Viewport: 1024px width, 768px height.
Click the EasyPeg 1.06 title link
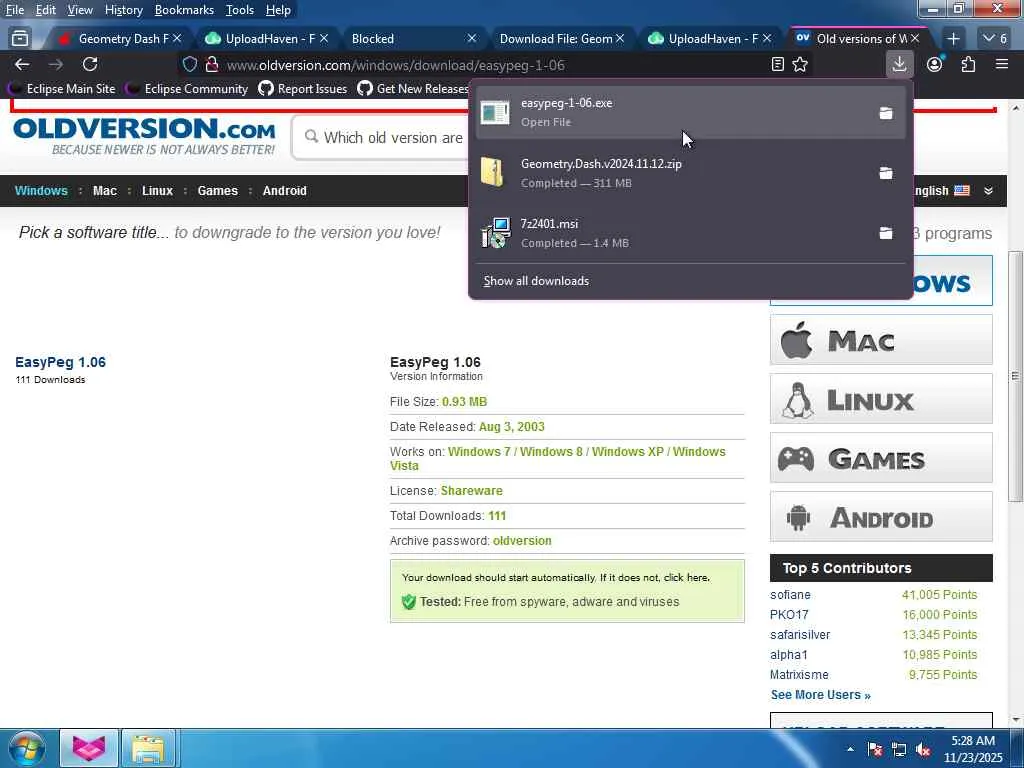(60, 362)
